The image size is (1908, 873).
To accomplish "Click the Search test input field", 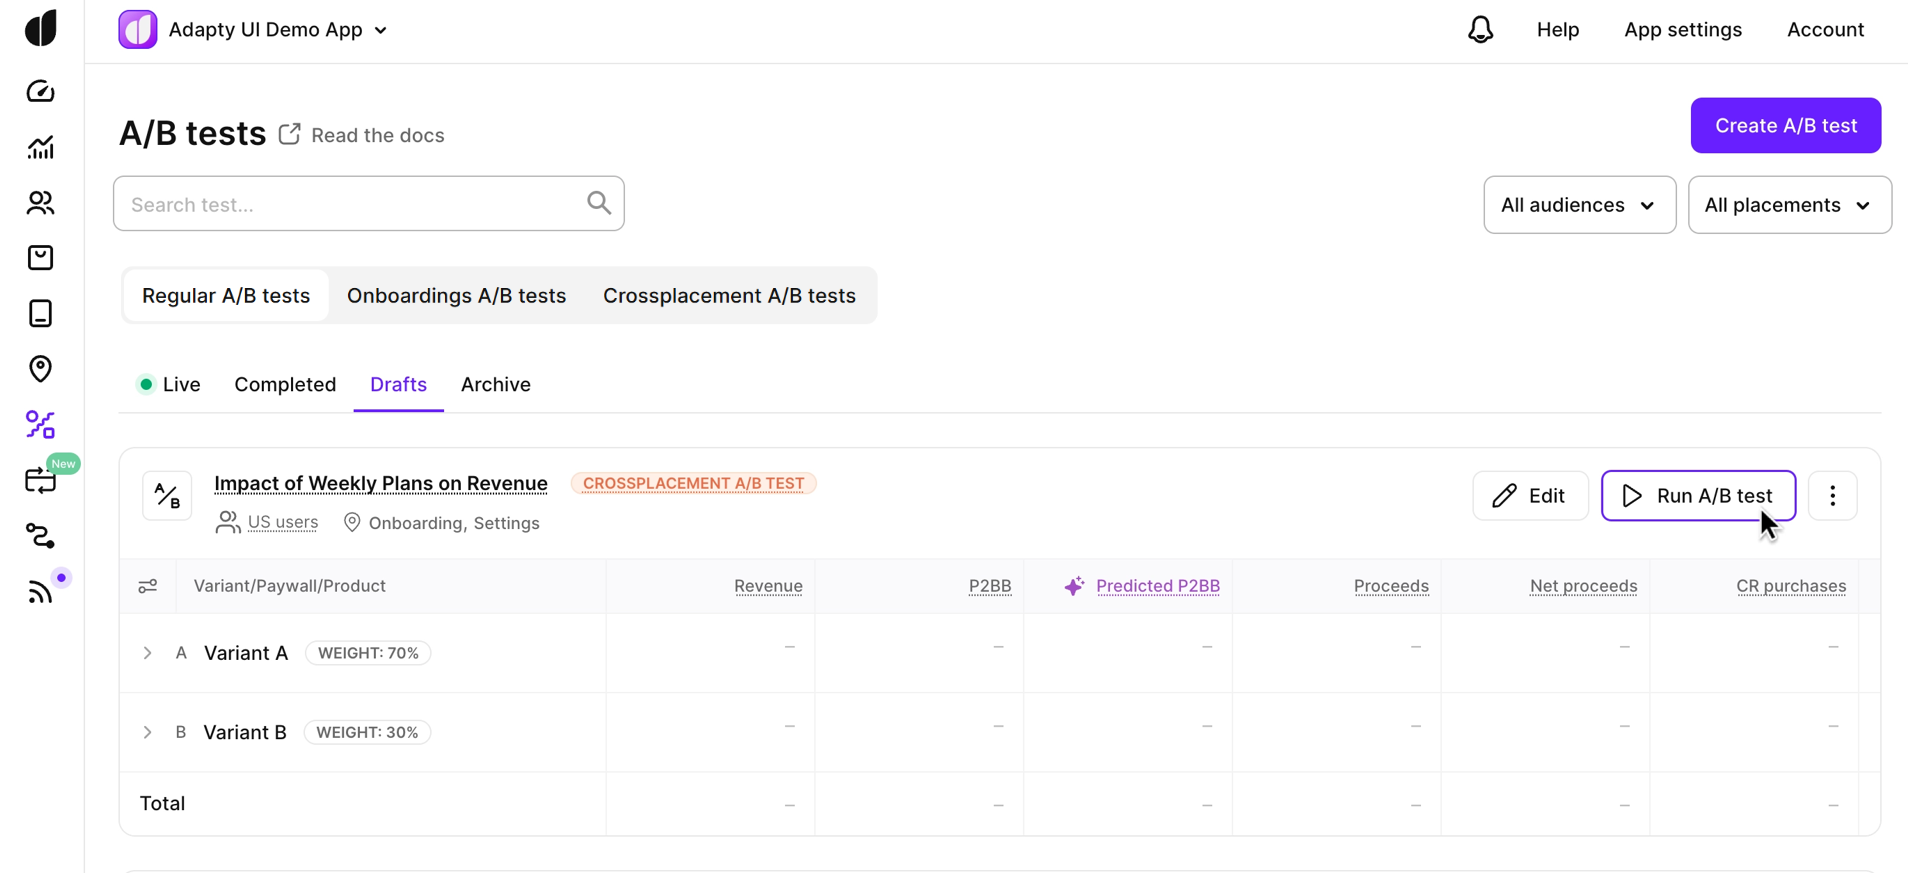I will coord(355,205).
